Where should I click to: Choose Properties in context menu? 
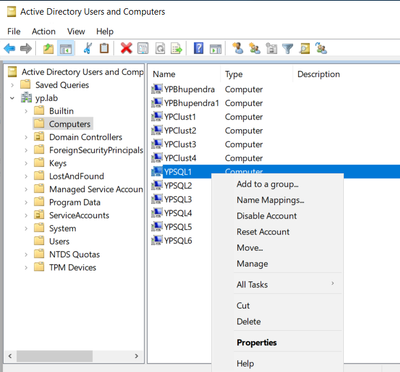[277, 342]
